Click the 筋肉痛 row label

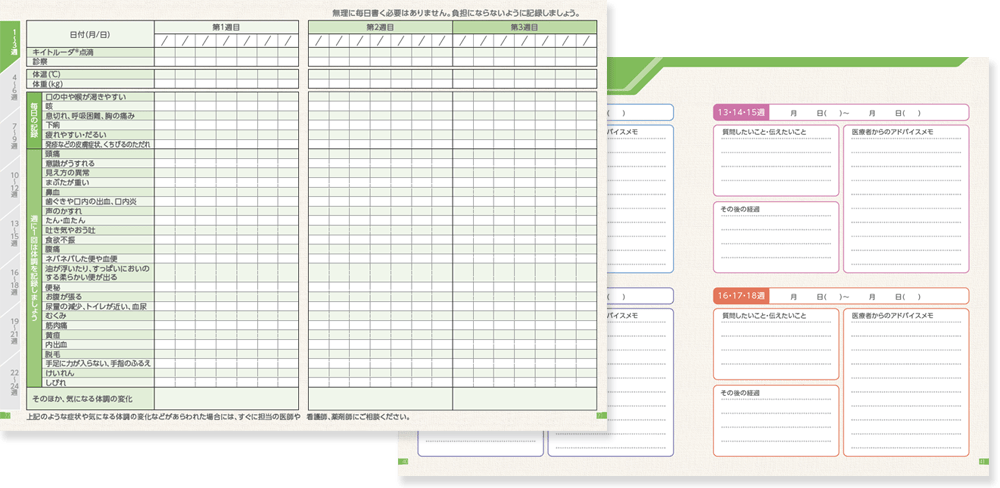(98, 325)
